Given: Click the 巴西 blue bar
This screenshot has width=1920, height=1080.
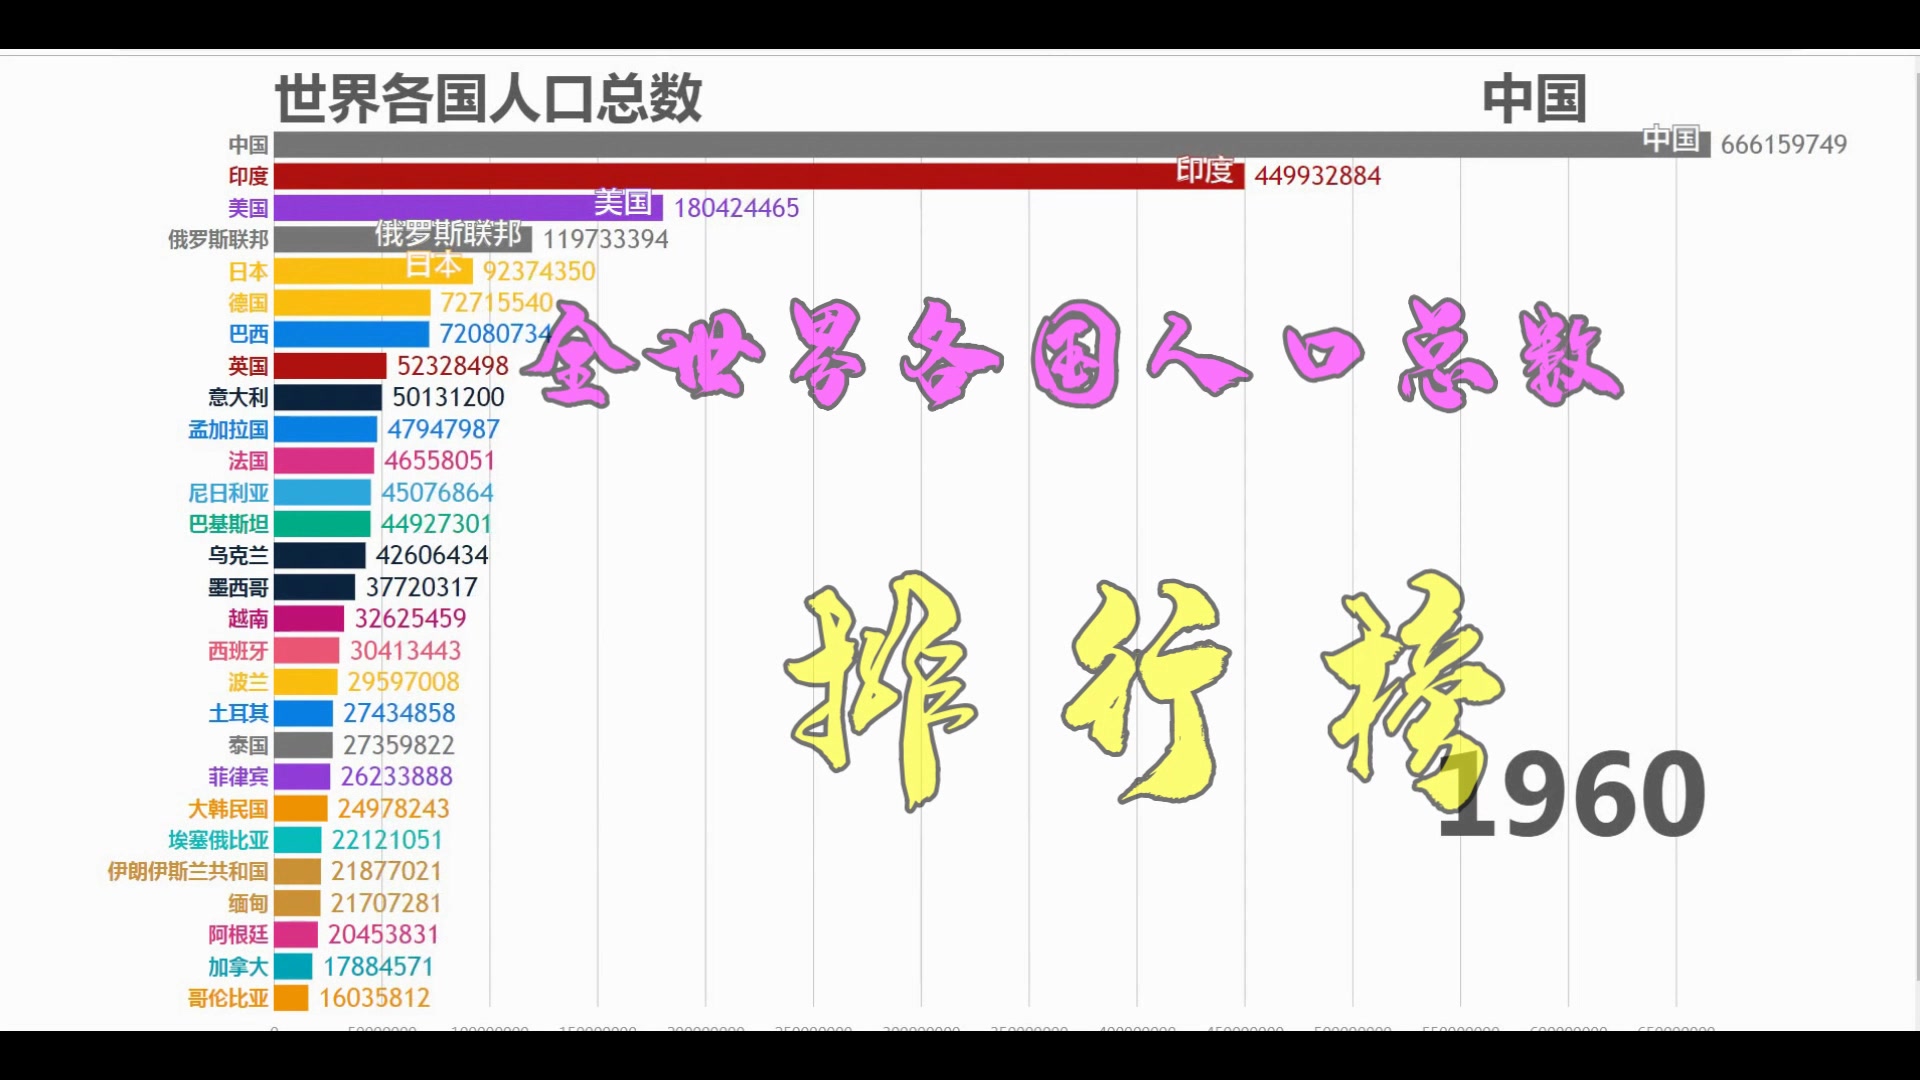Looking at the screenshot, I should coord(352,334).
